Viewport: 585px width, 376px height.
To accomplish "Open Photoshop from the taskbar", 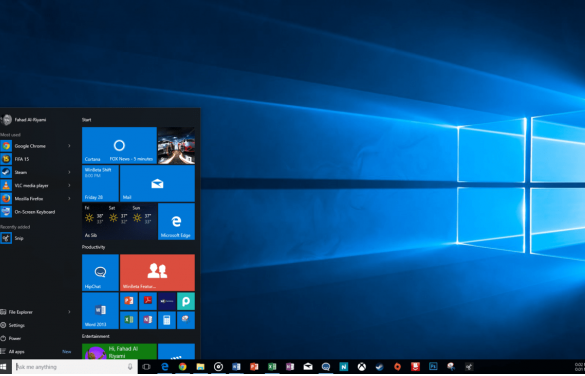I will click(x=433, y=367).
